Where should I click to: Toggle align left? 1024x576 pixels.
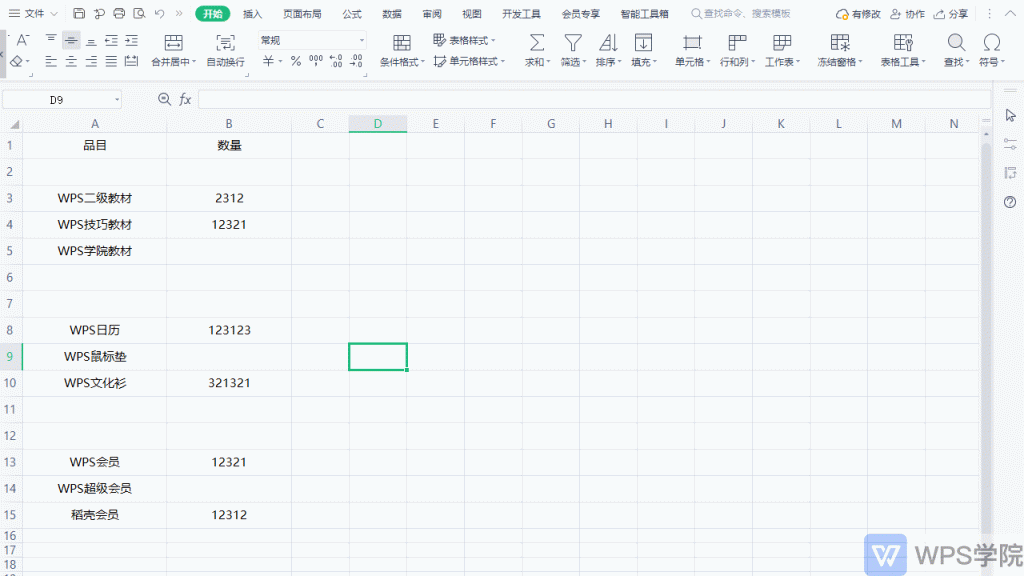coord(51,61)
